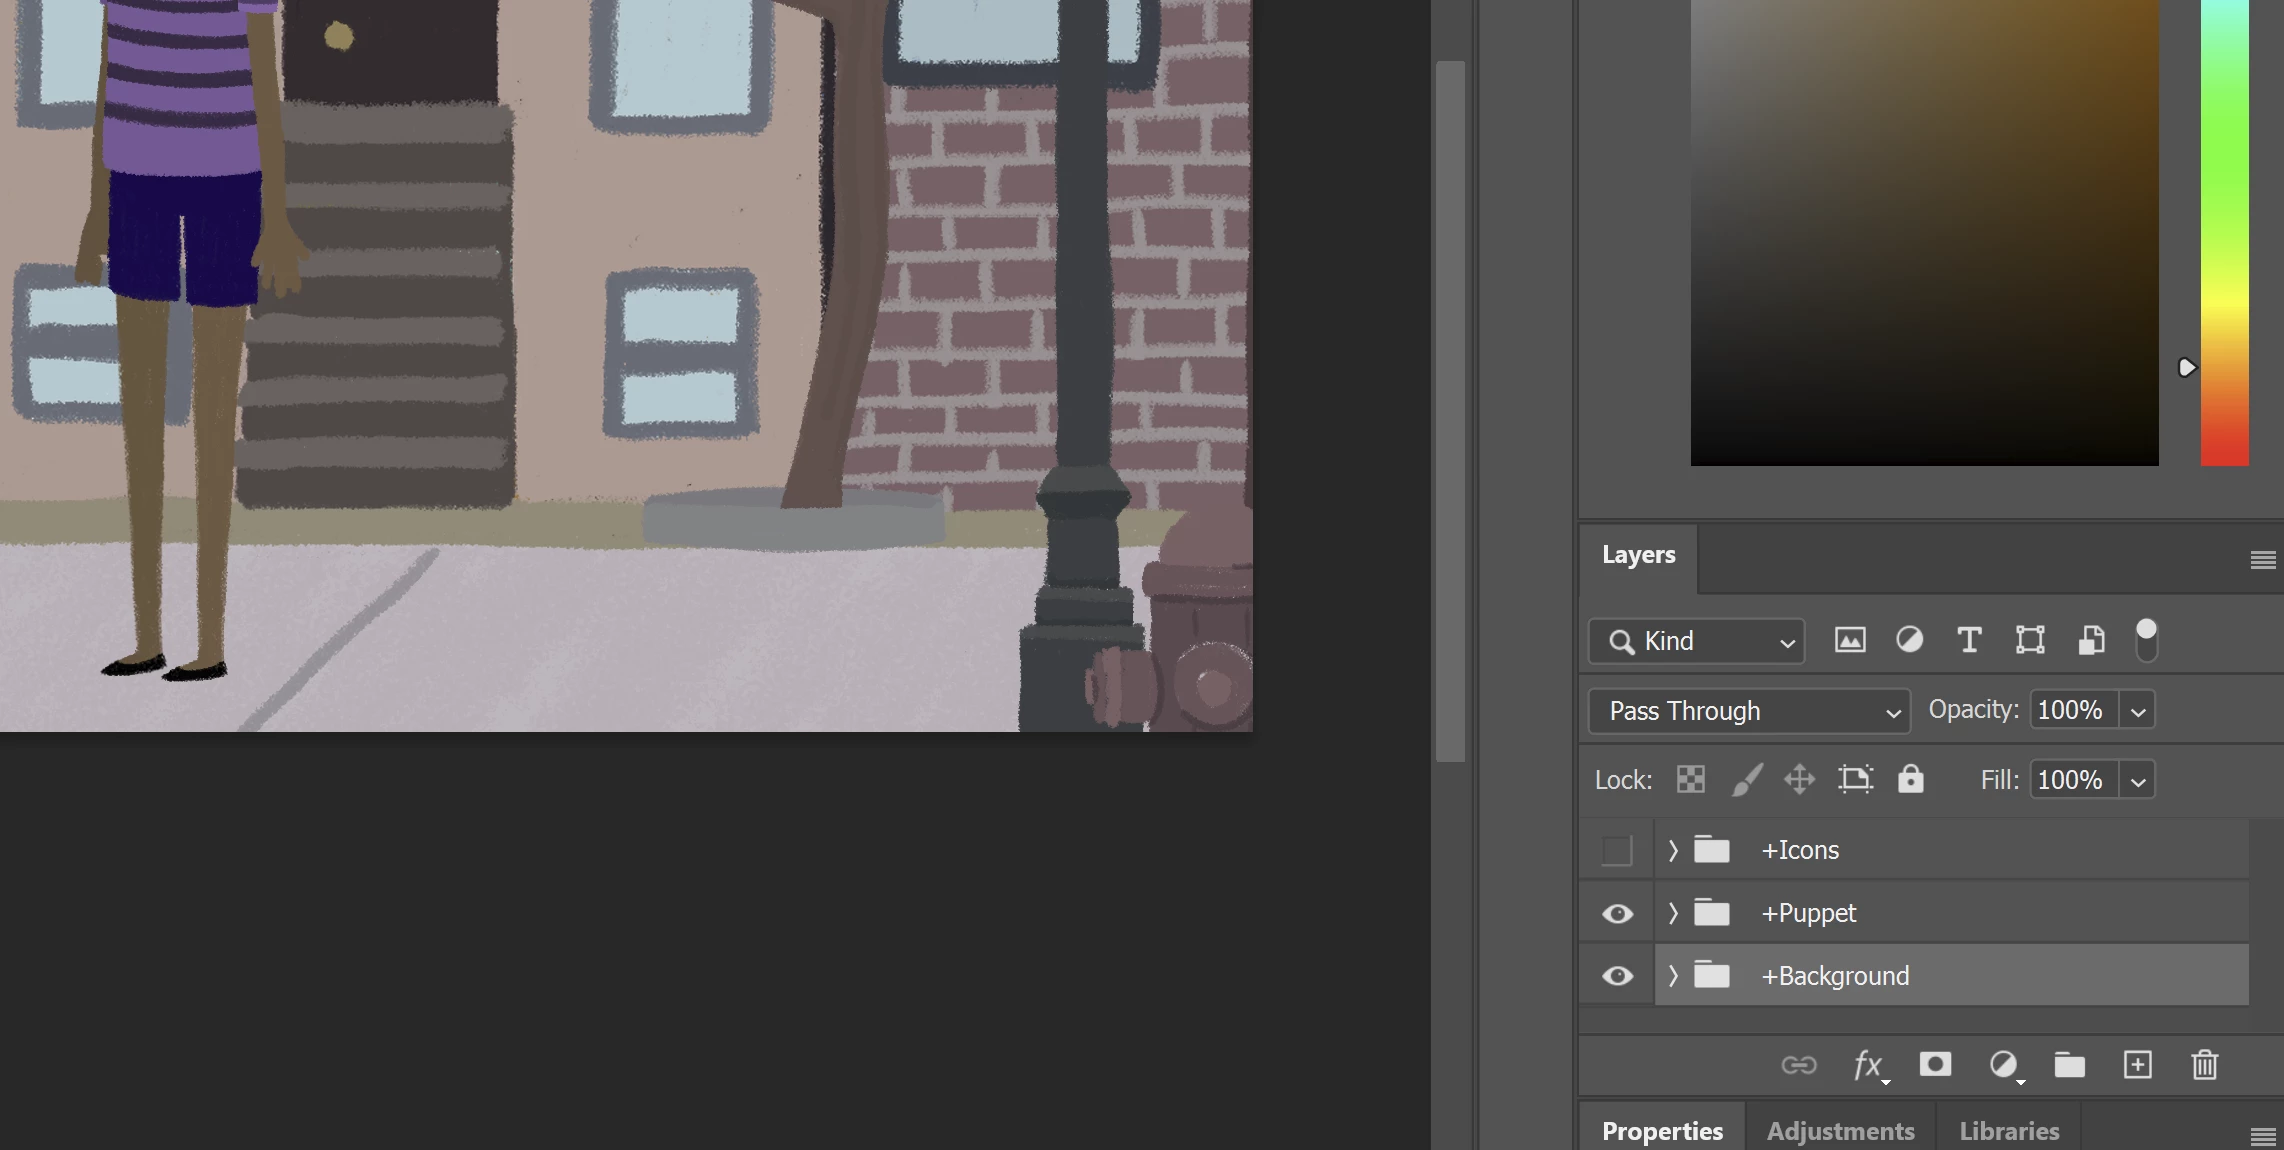Delete layer with trash icon

pyautogui.click(x=2205, y=1065)
